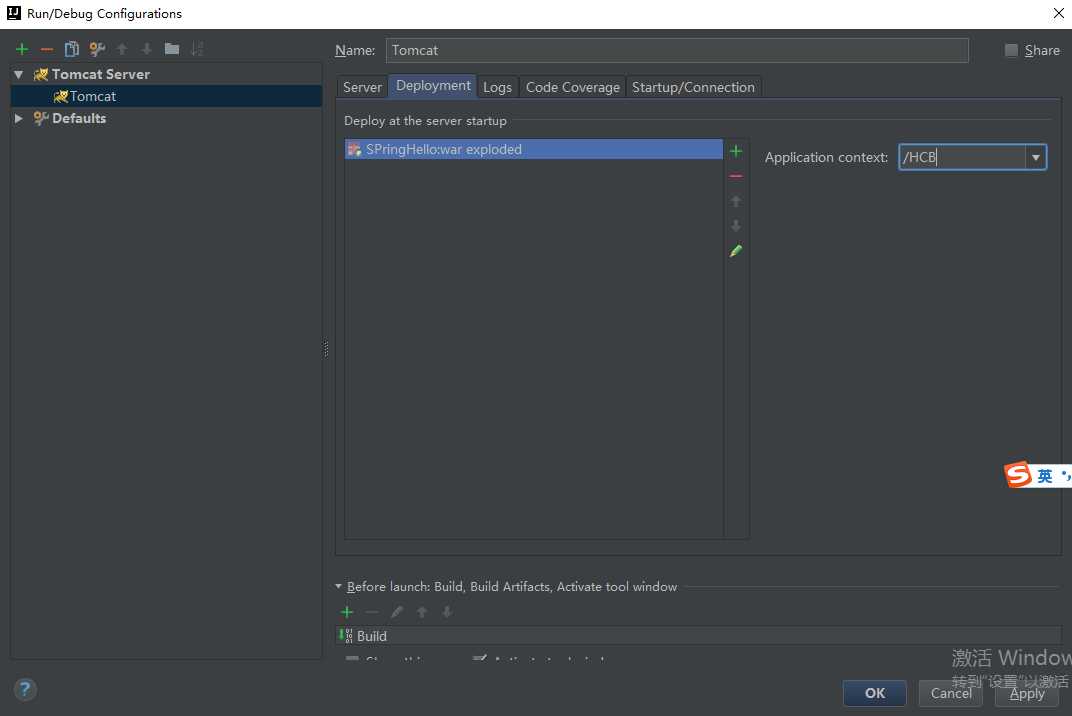Switch to the Server tab
Image resolution: width=1072 pixels, height=716 pixels.
pos(362,87)
